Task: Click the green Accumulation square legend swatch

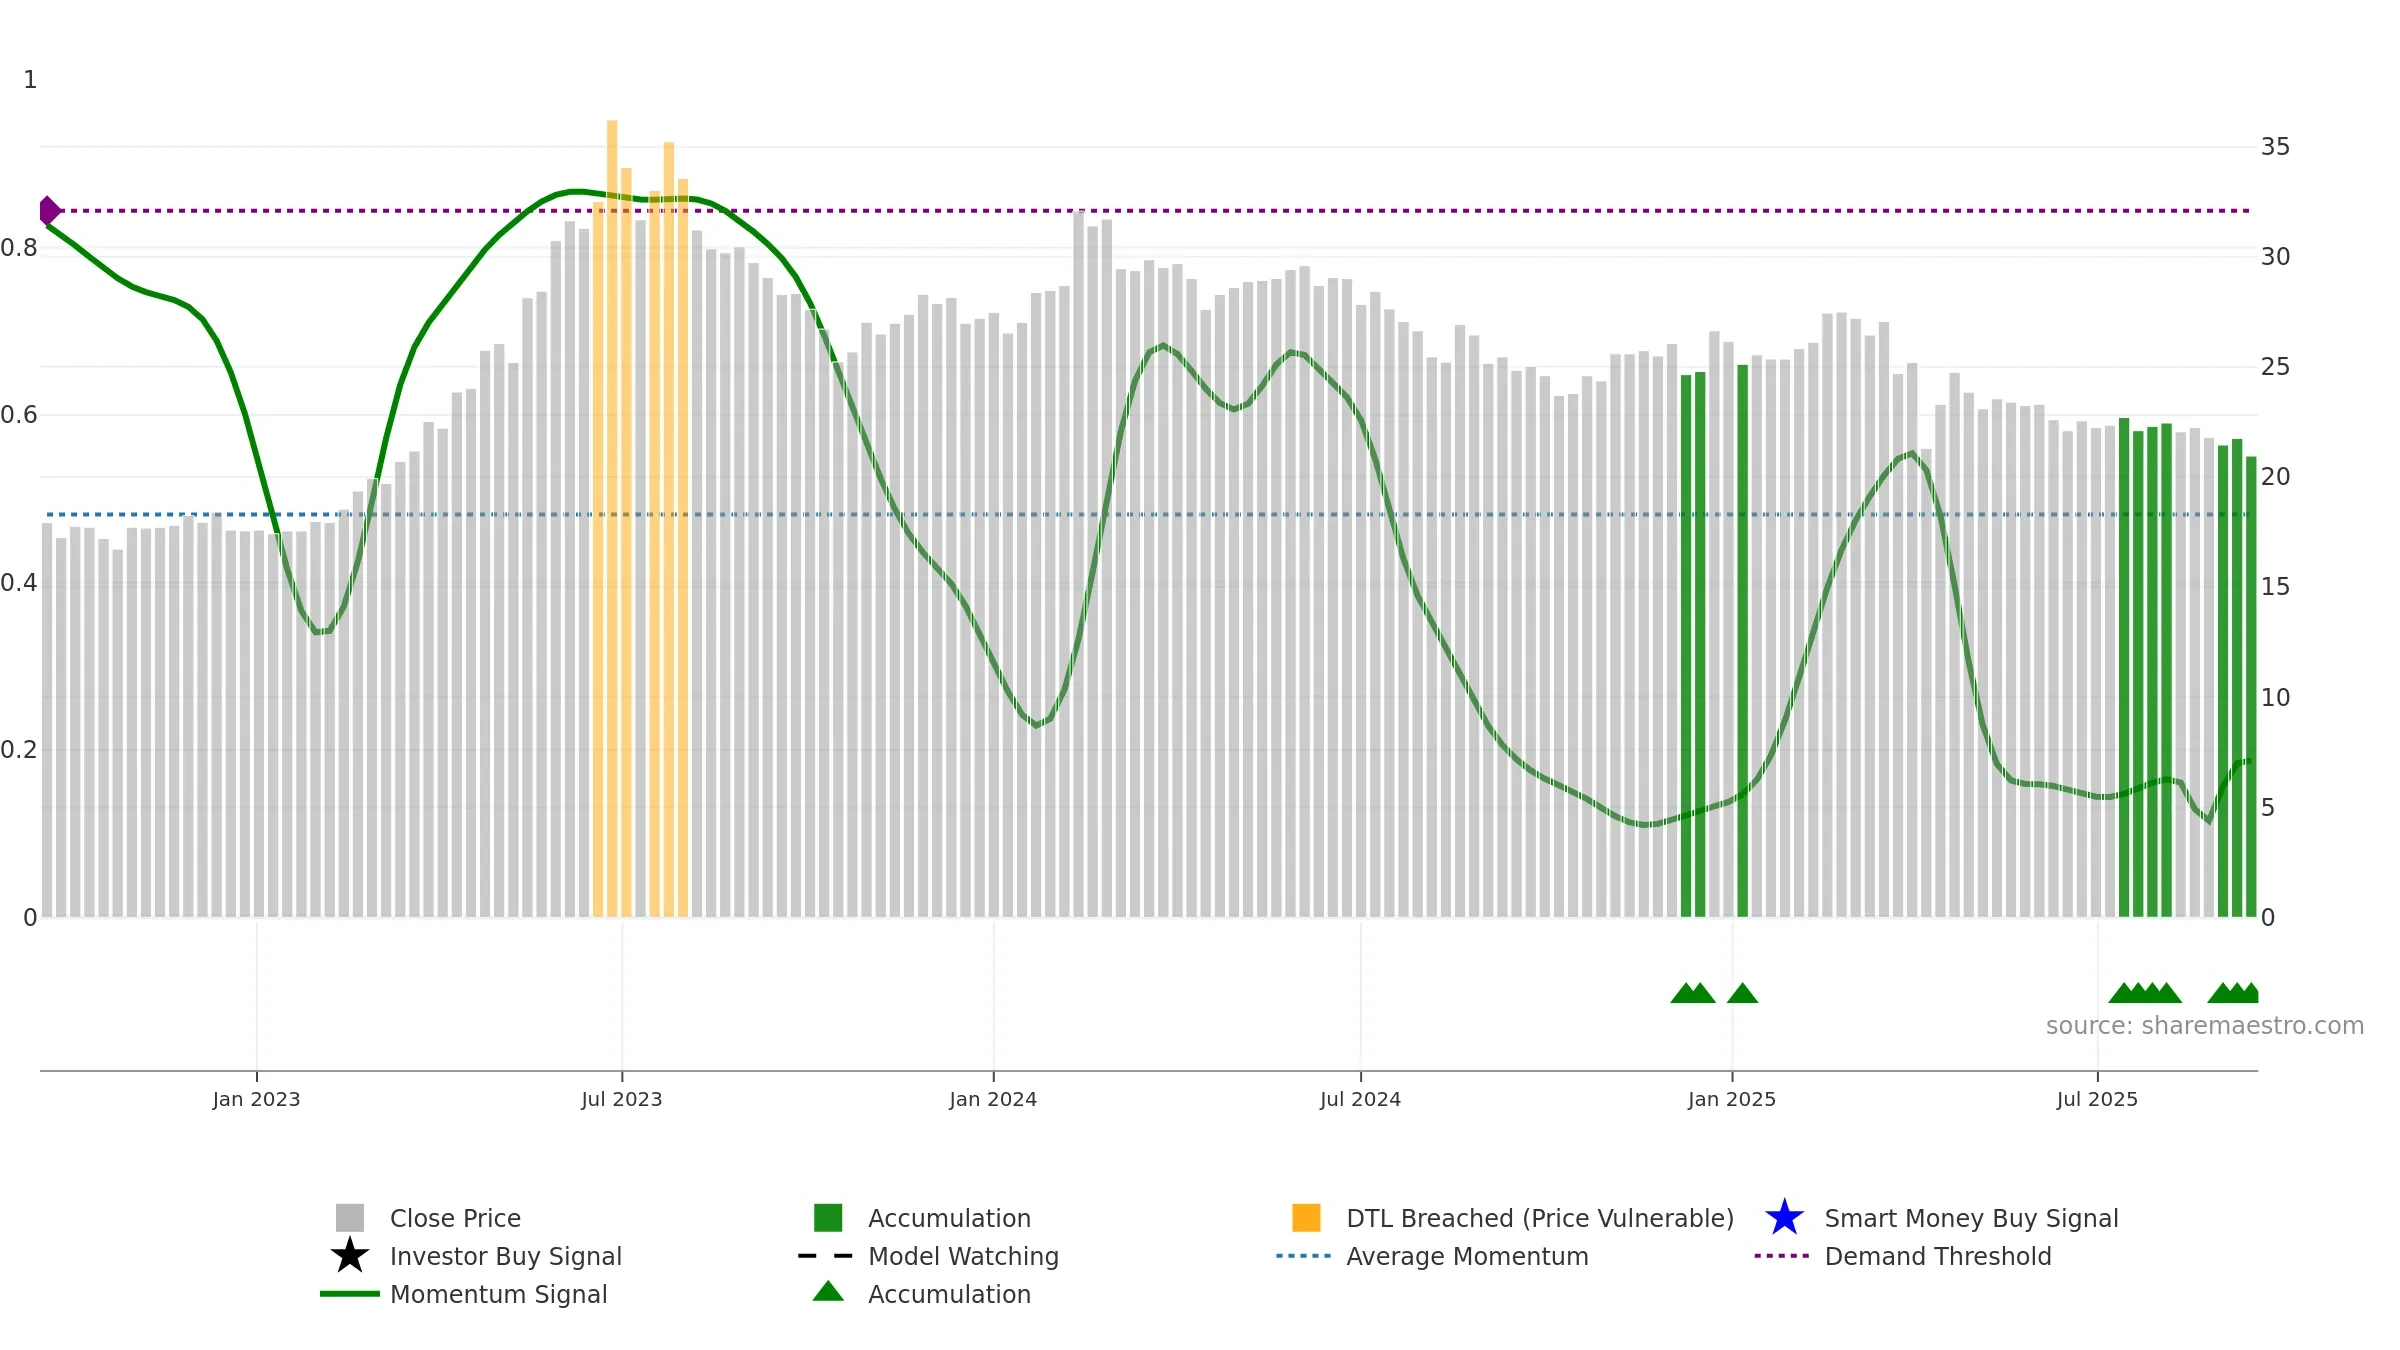Action: click(828, 1218)
